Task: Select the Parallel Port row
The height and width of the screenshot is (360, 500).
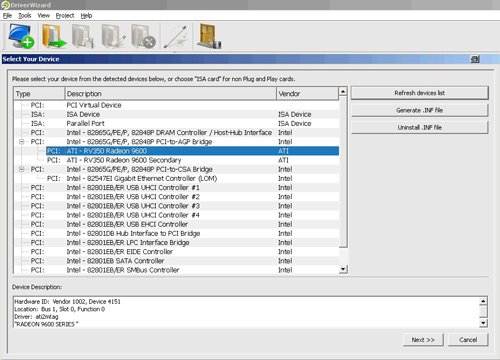Action: coord(176,124)
